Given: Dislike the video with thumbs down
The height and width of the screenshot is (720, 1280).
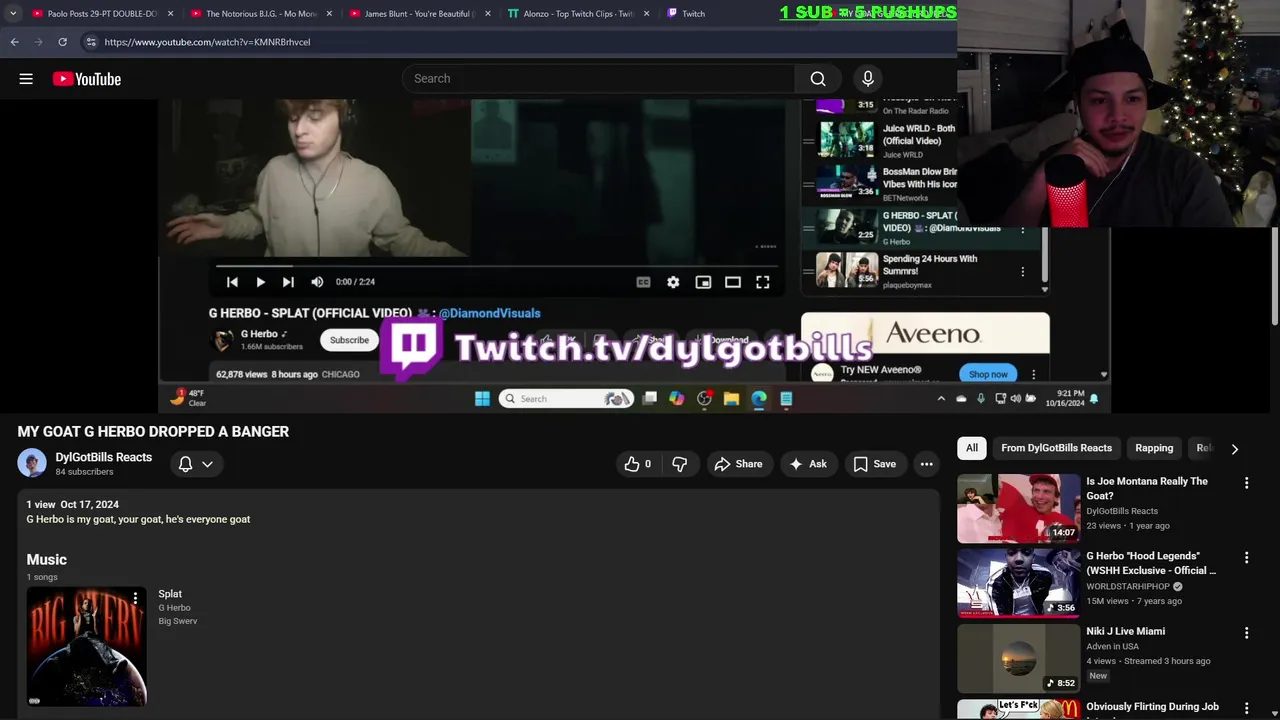Looking at the screenshot, I should pos(680,464).
